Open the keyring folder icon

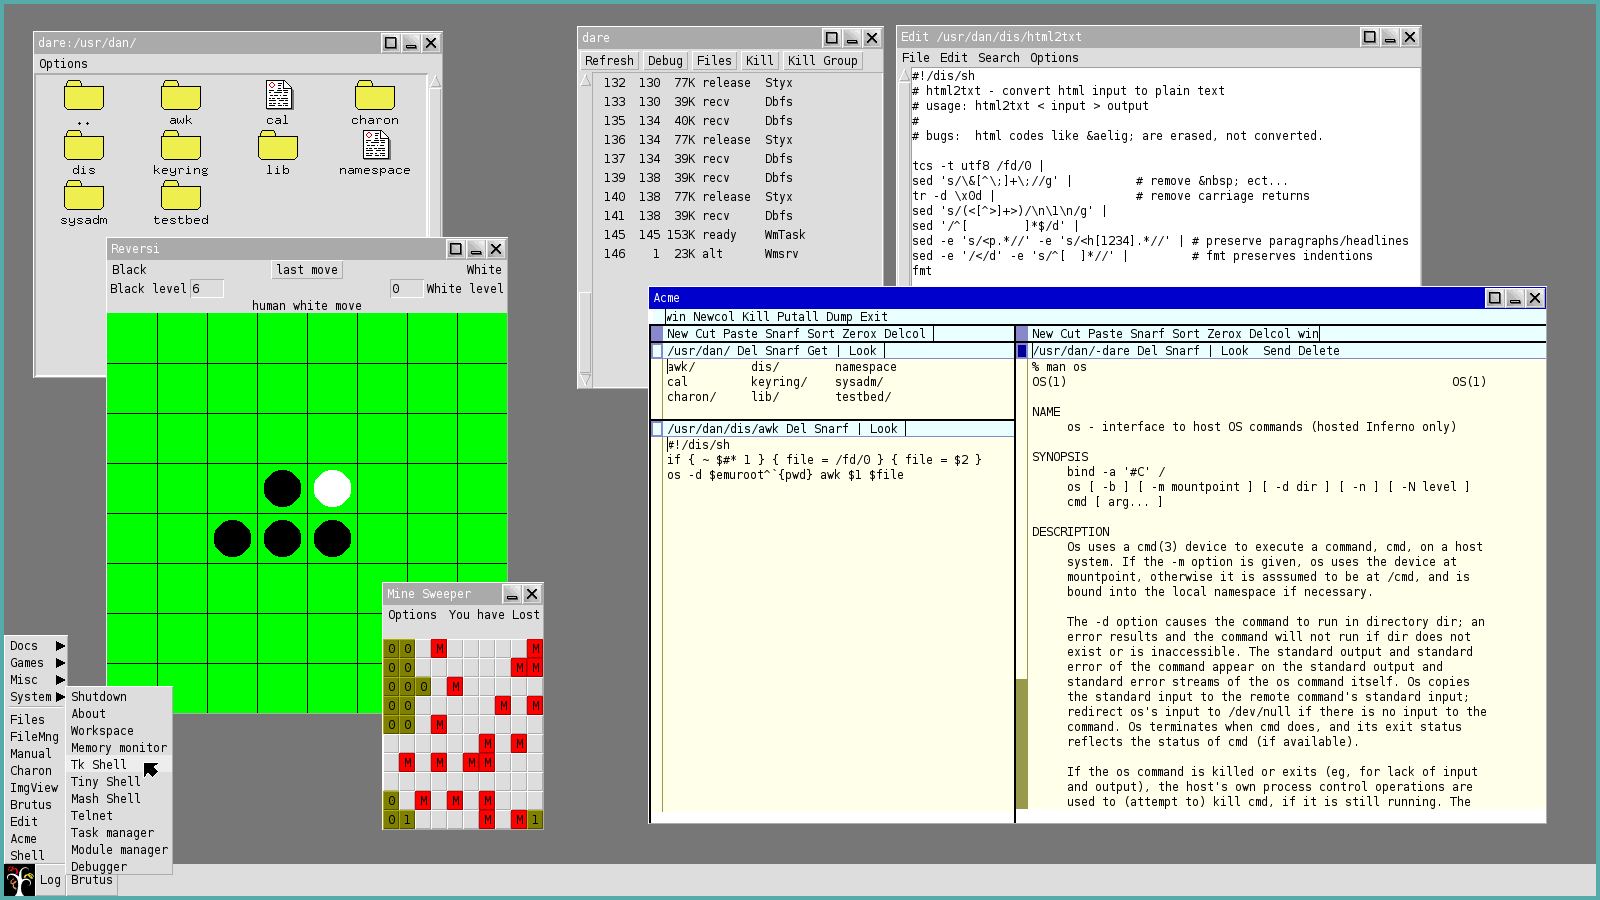[181, 147]
